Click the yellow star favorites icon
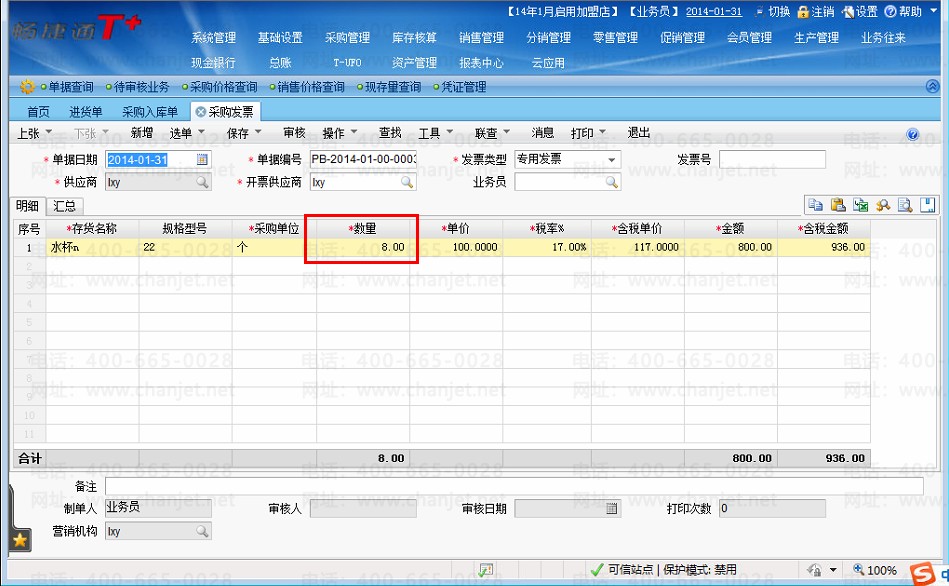The image size is (949, 586). 20,540
